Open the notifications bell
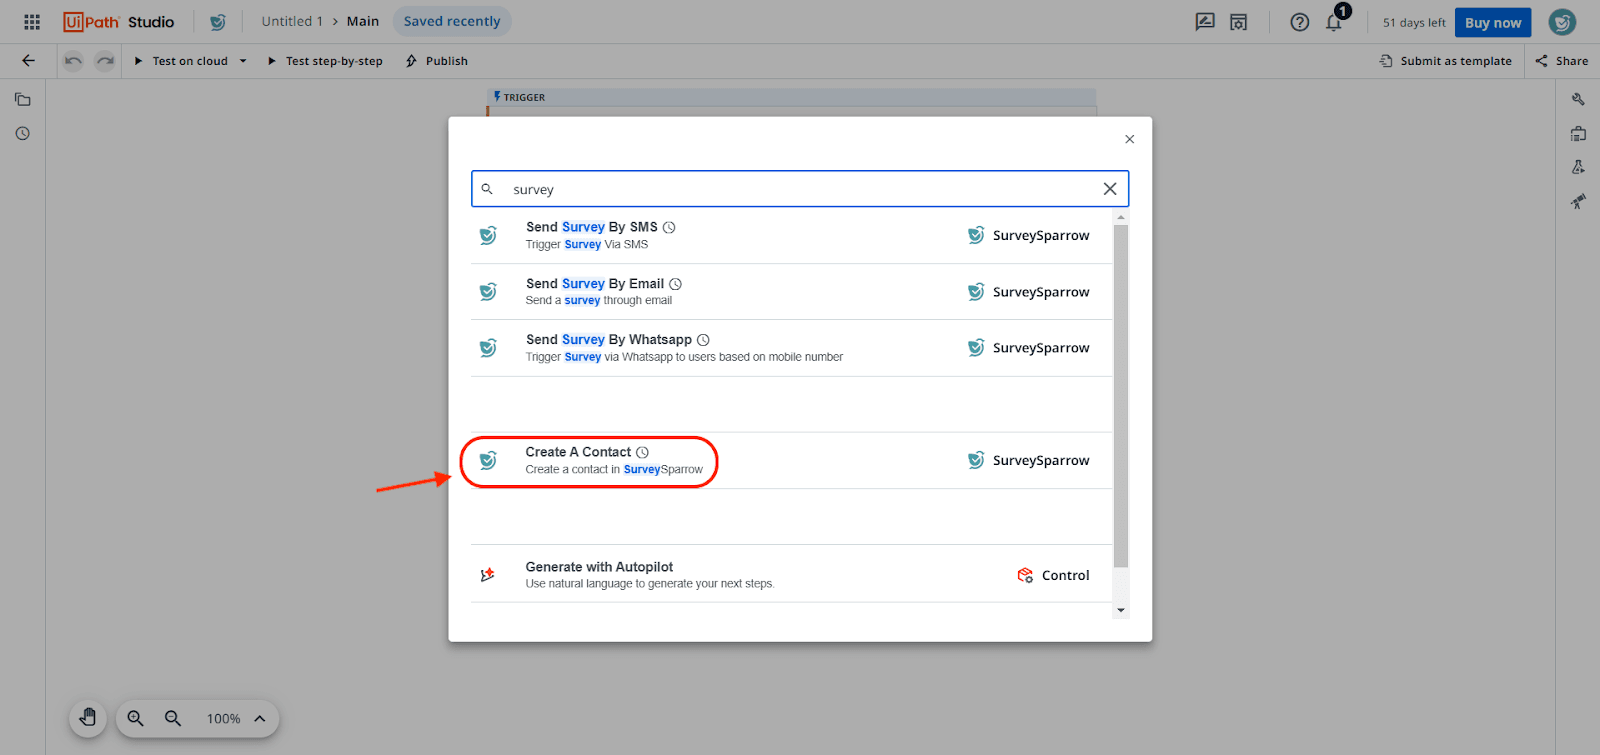Viewport: 1600px width, 755px height. click(1334, 22)
